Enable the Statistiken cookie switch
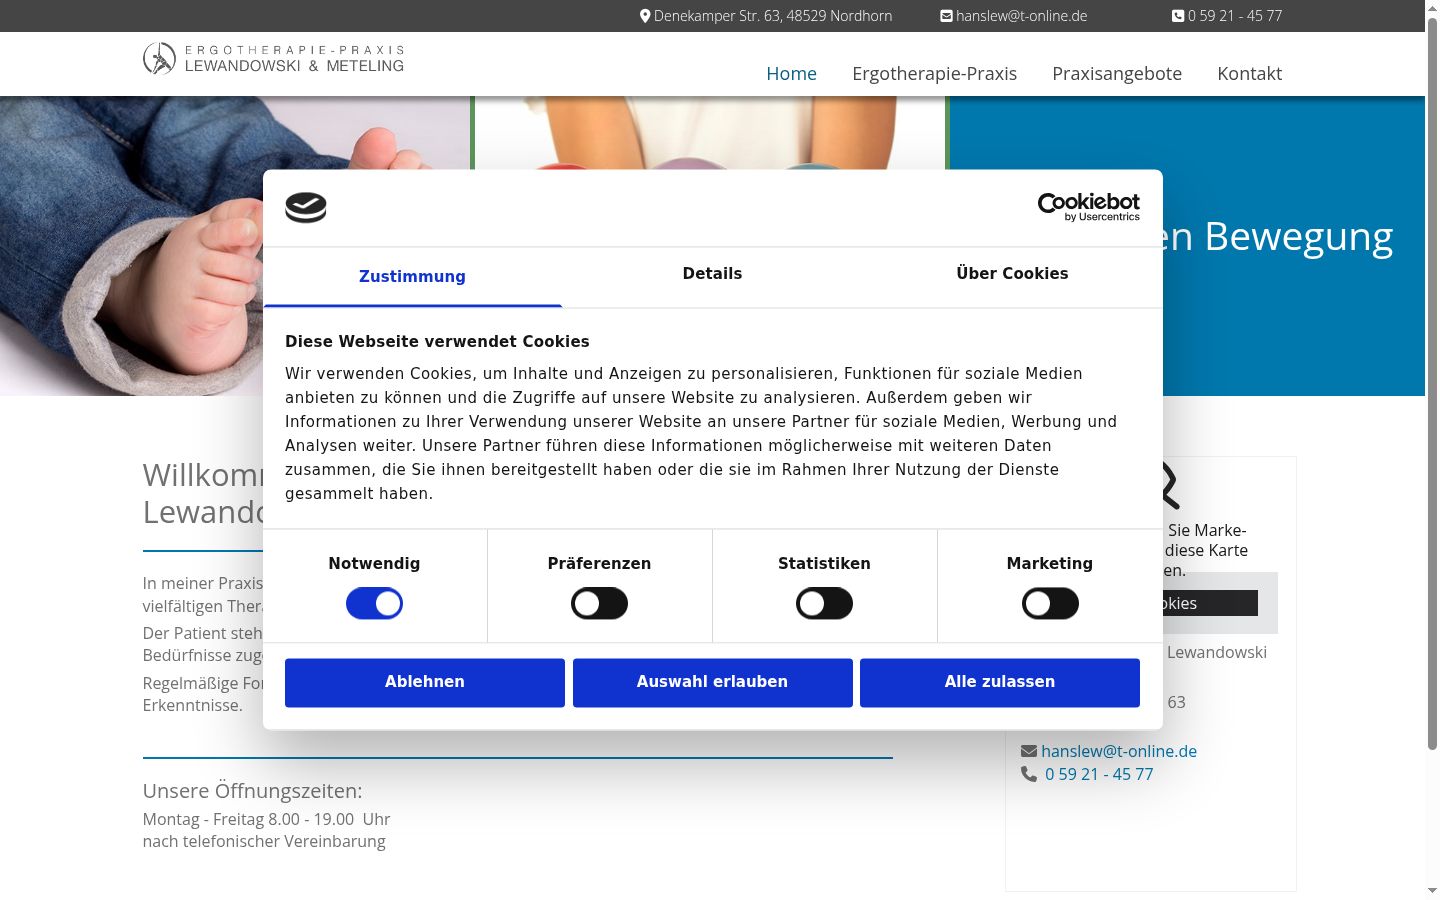 [824, 604]
